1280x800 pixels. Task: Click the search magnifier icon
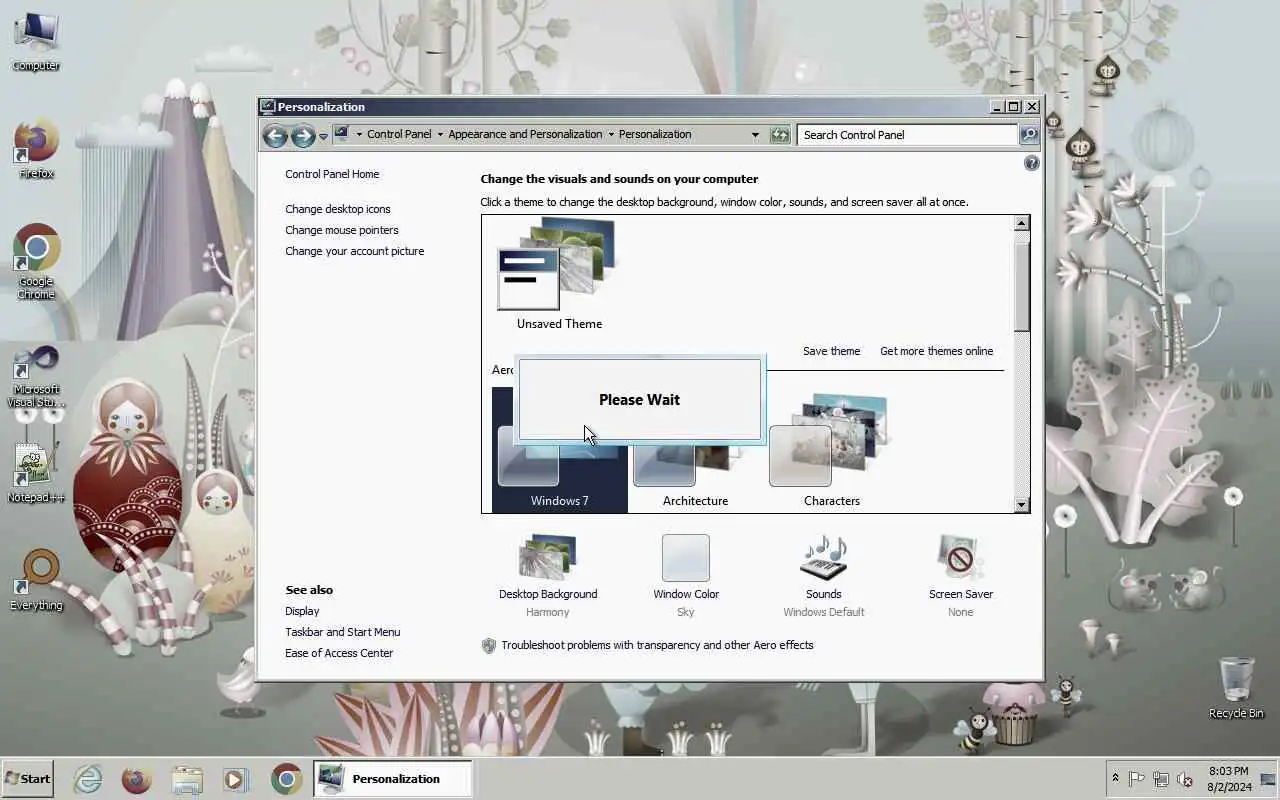point(1029,135)
